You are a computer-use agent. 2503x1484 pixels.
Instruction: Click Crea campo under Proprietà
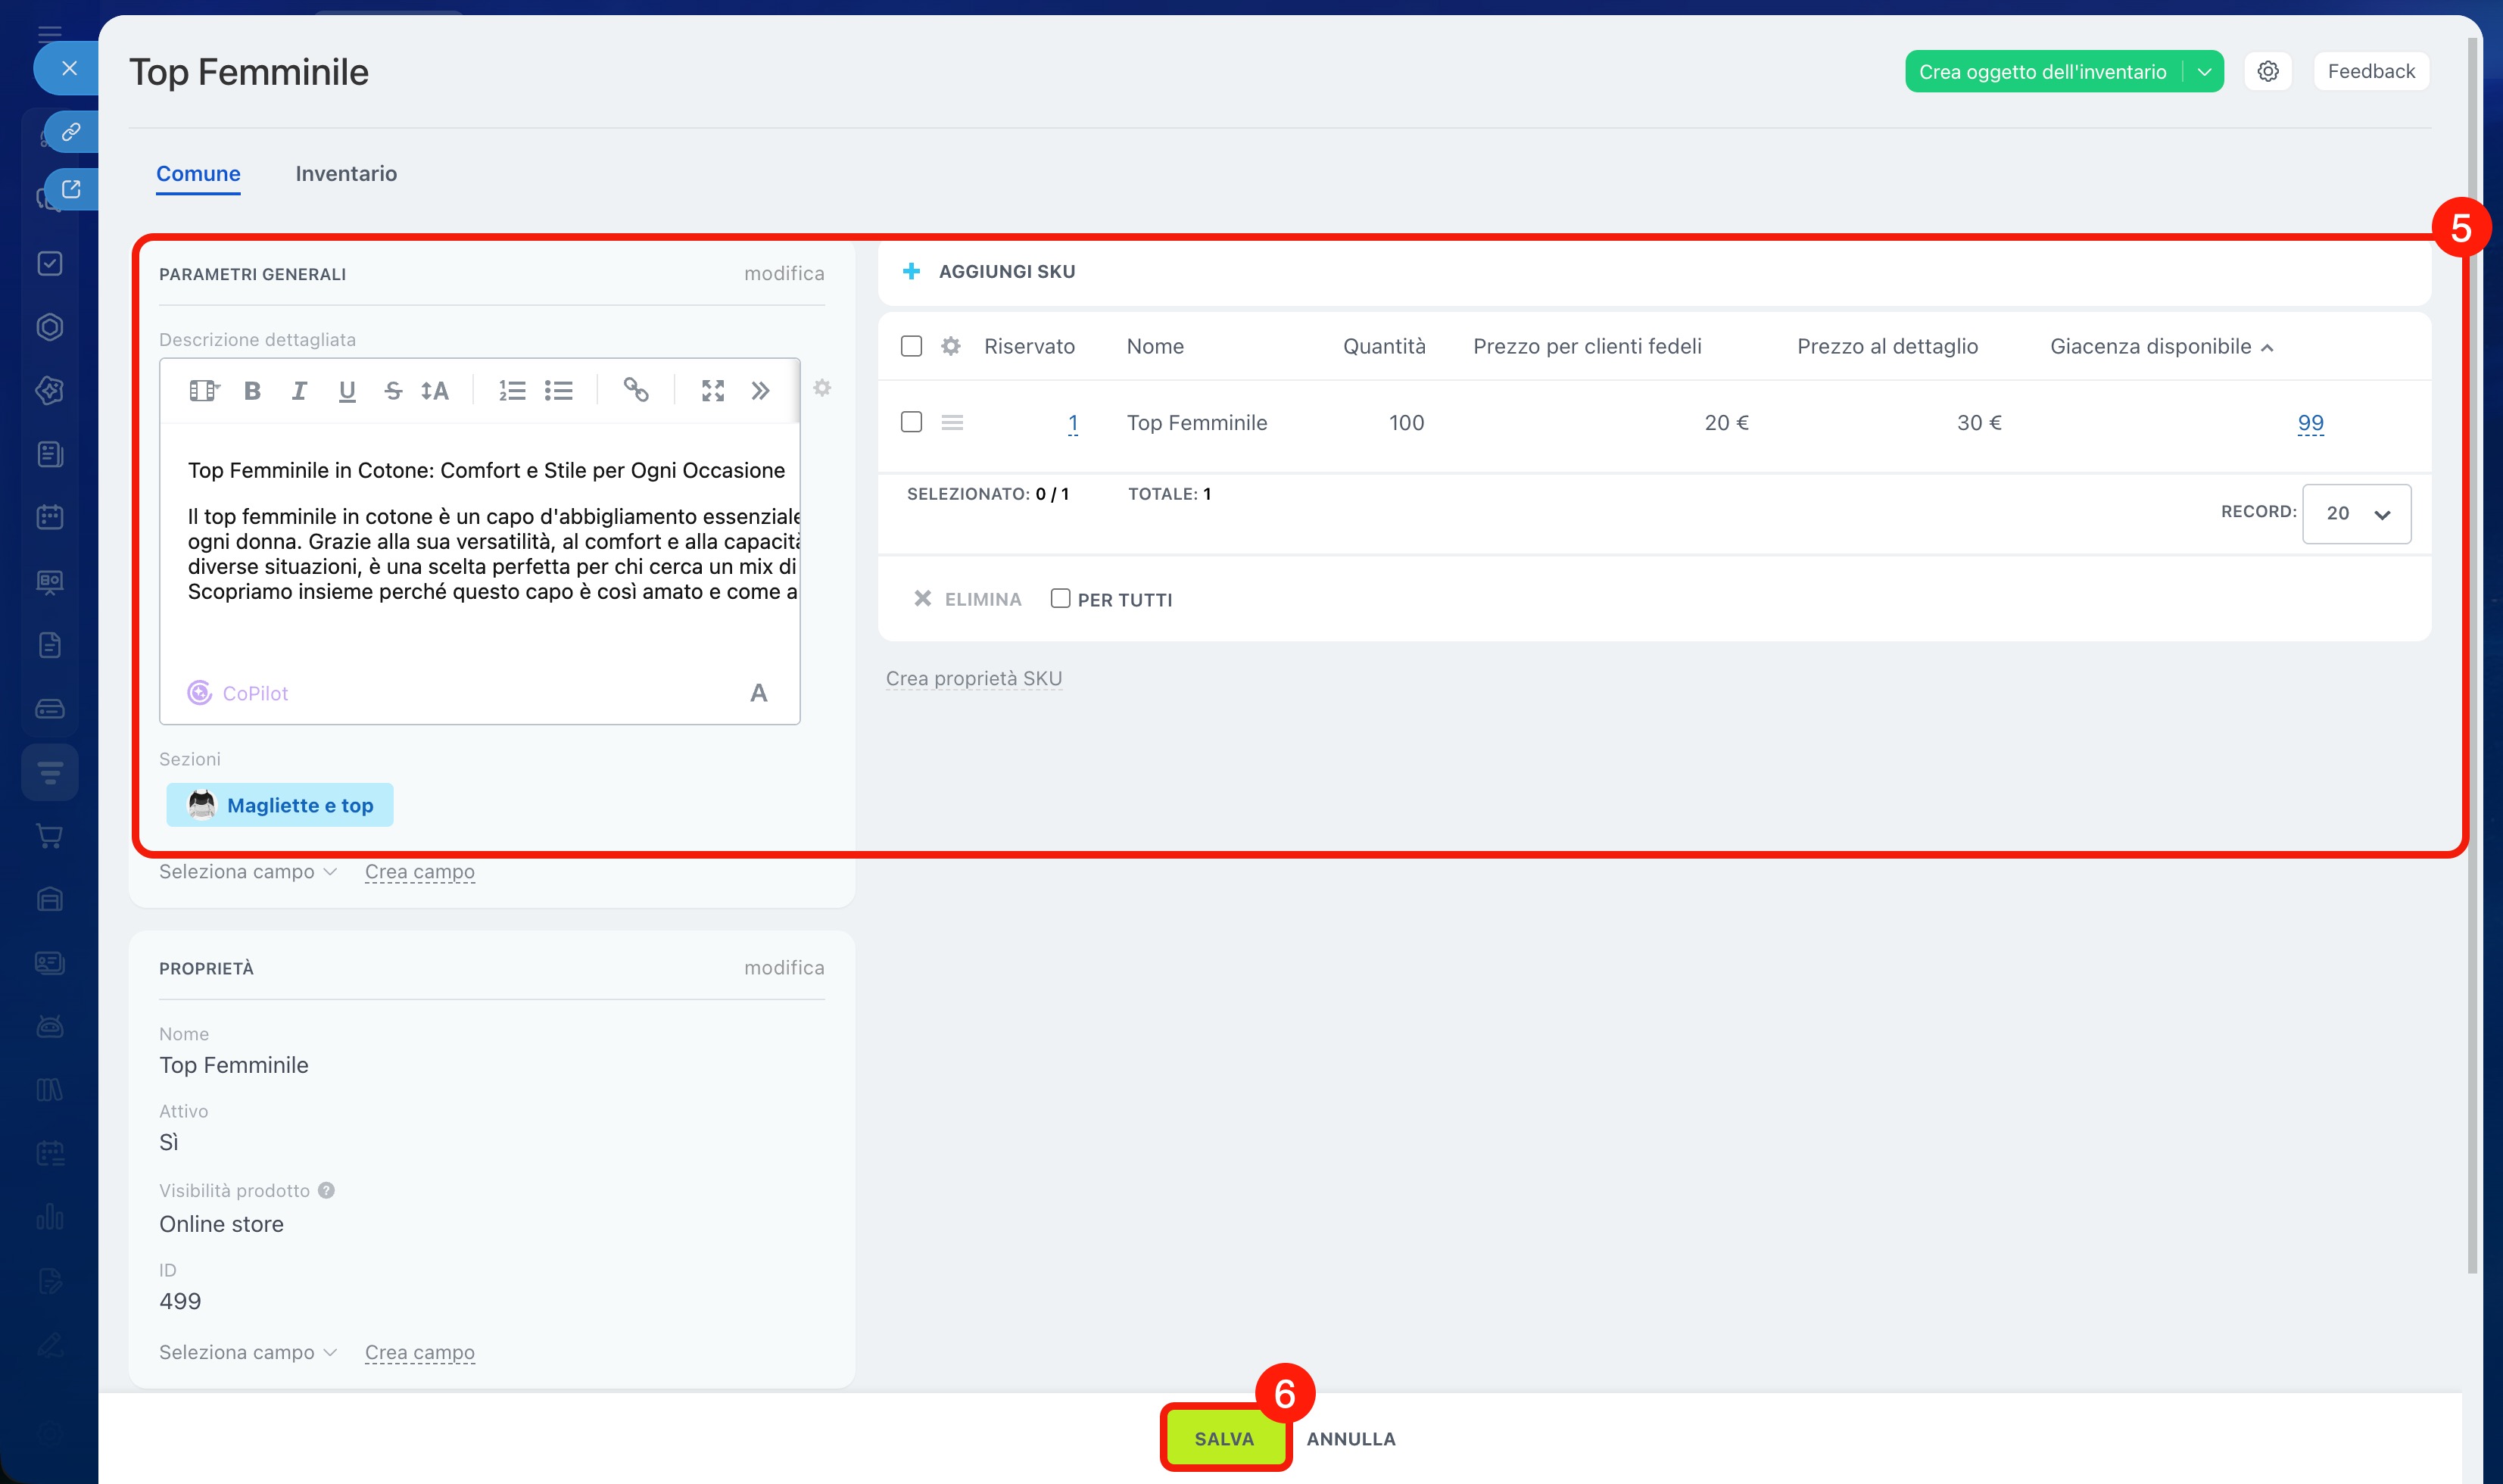tap(420, 1352)
